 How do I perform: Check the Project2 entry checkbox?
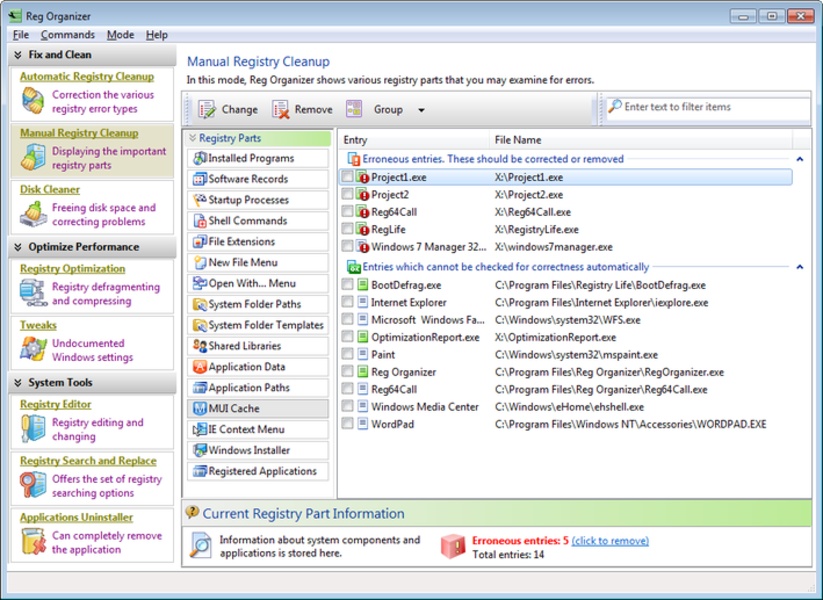pos(347,194)
